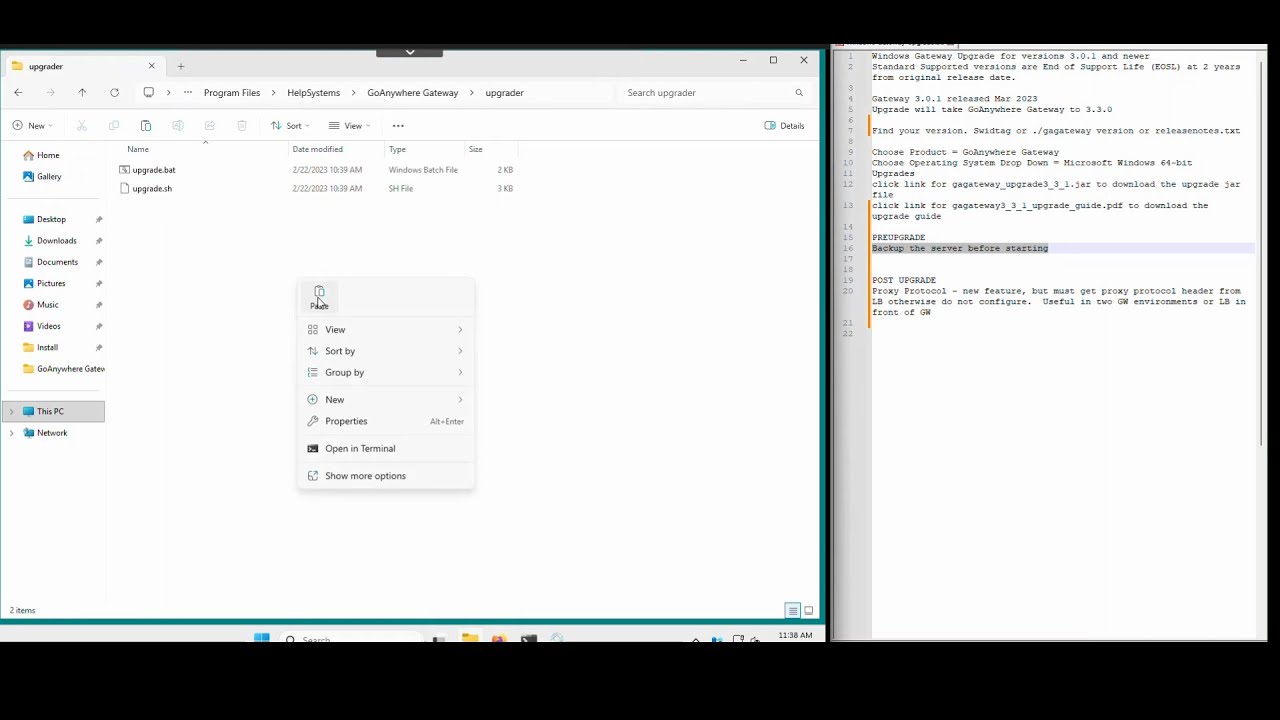
Task: Expand chevron after GoAnywhere Gateway breadcrumb
Action: [472, 93]
